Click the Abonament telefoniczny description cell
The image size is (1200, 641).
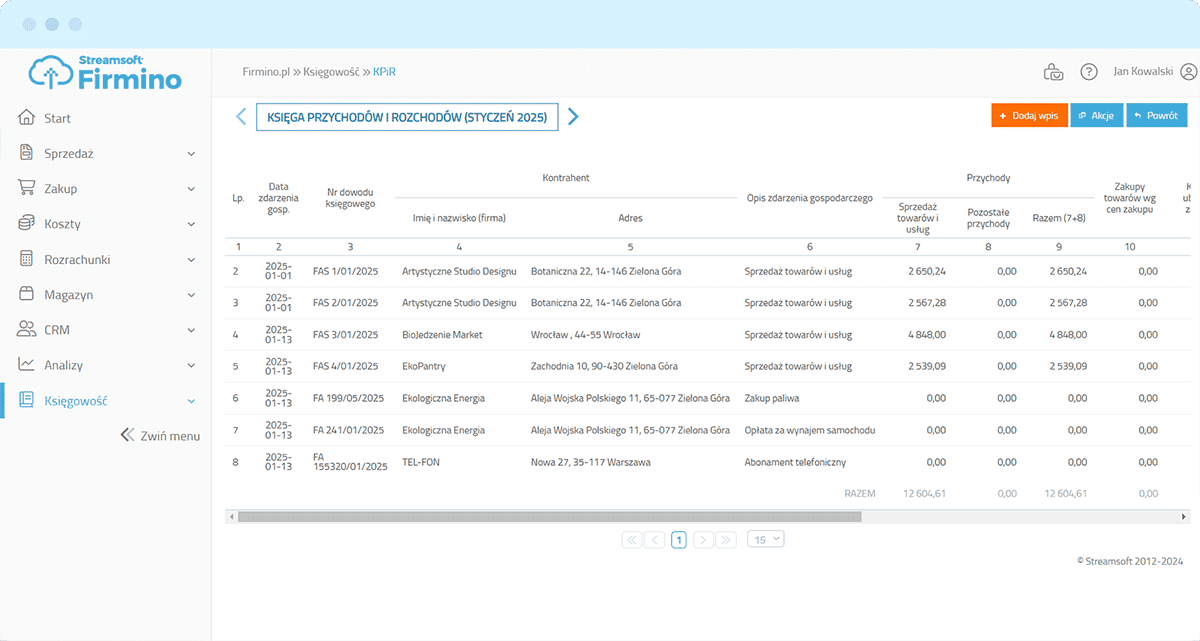pos(795,462)
